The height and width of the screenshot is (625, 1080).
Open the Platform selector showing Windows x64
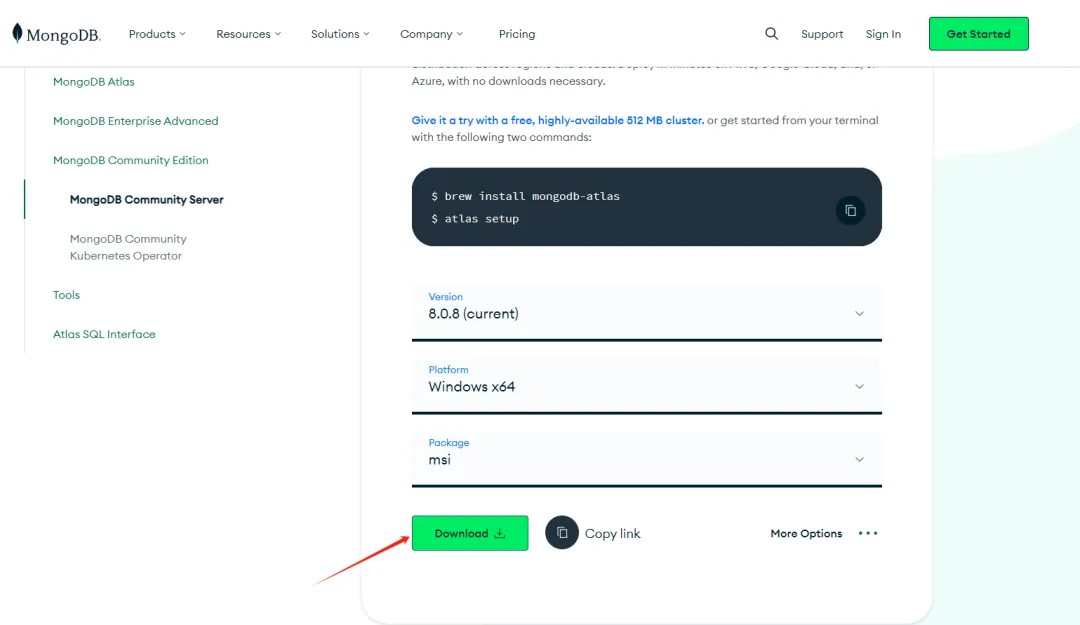(646, 386)
